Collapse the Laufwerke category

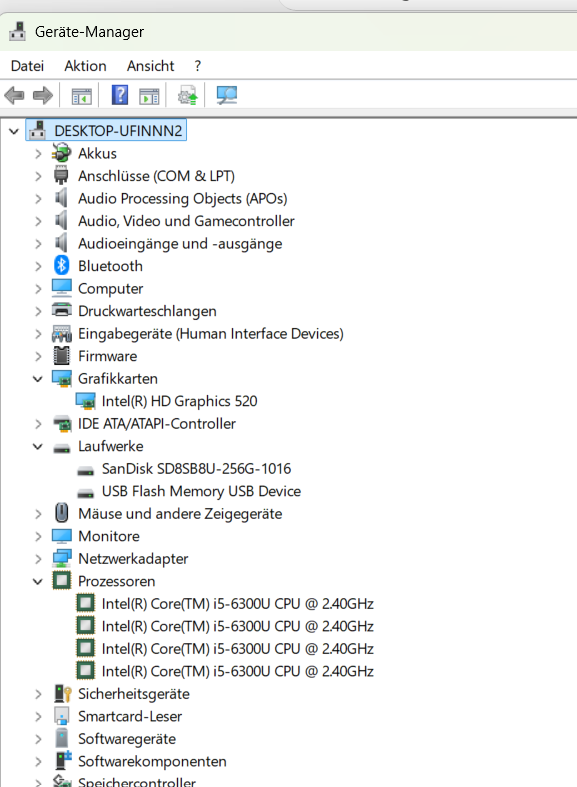pyautogui.click(x=38, y=446)
